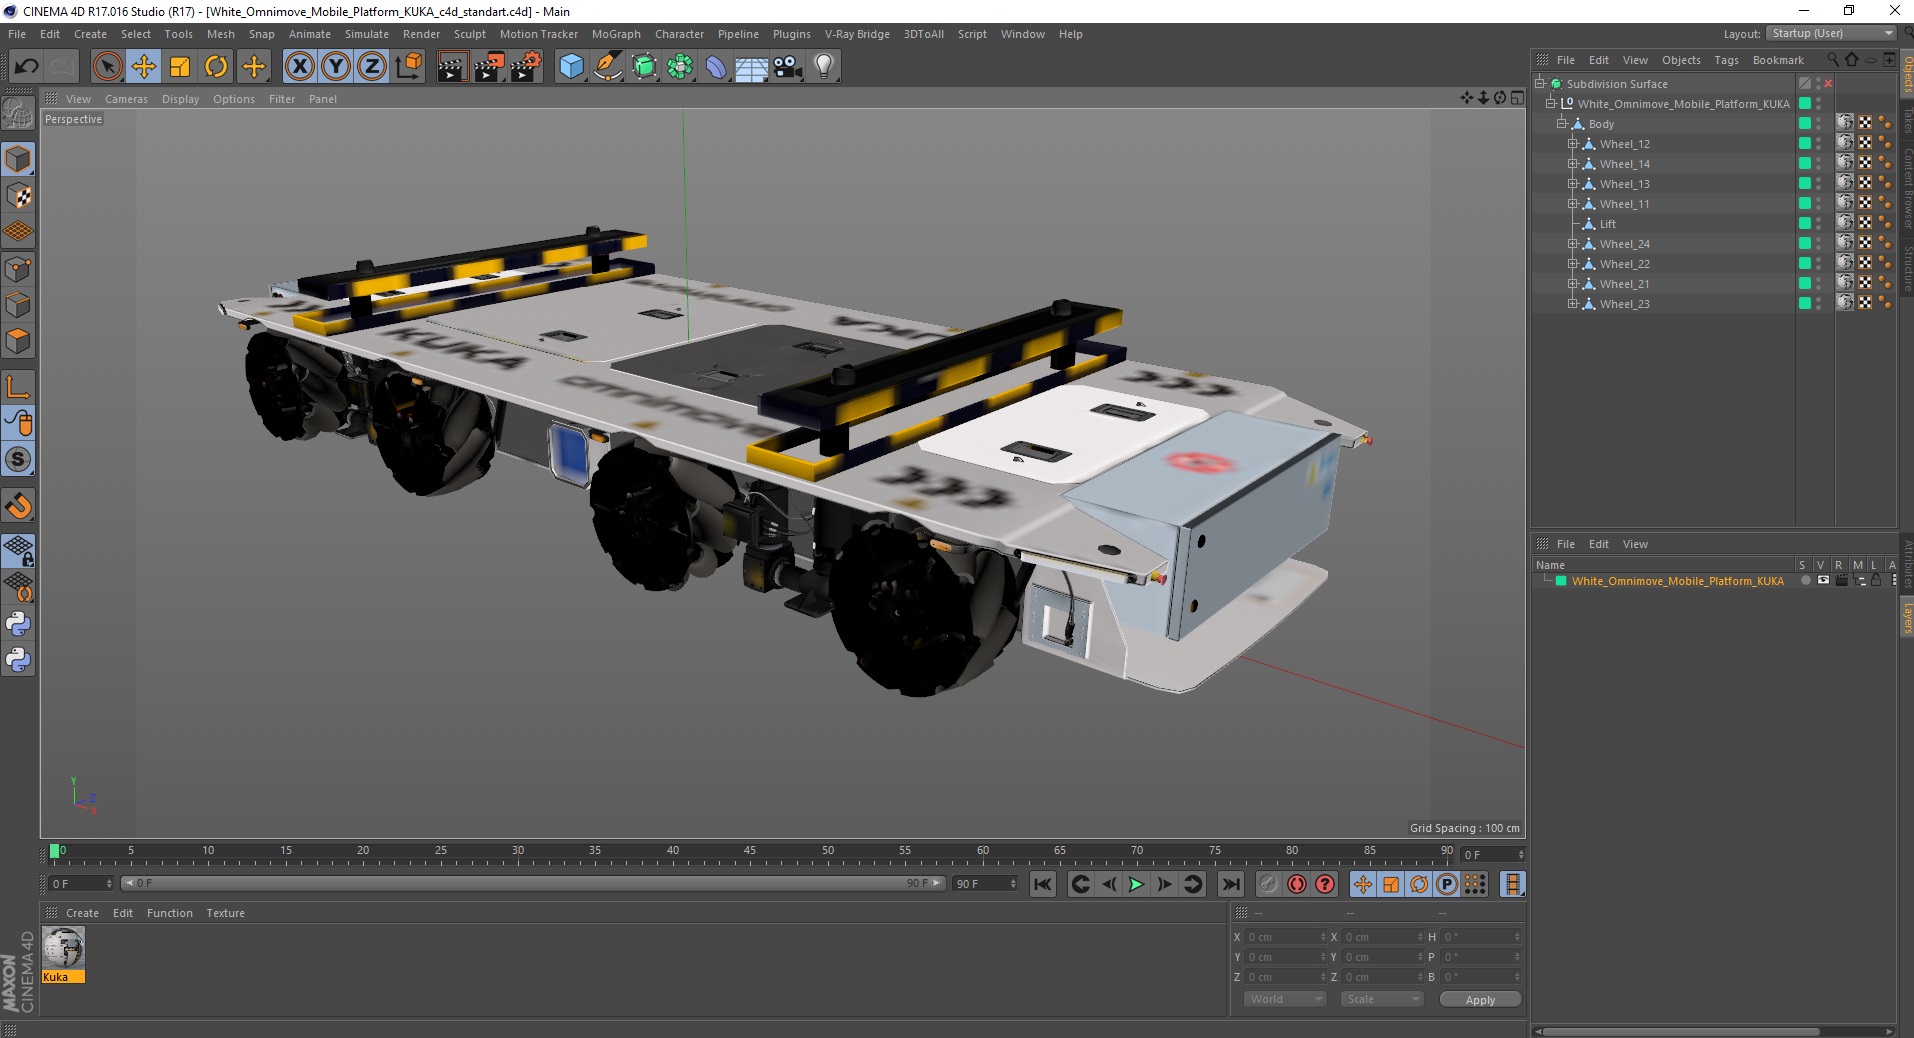
Task: Activate the Scale tool
Action: coord(180,67)
